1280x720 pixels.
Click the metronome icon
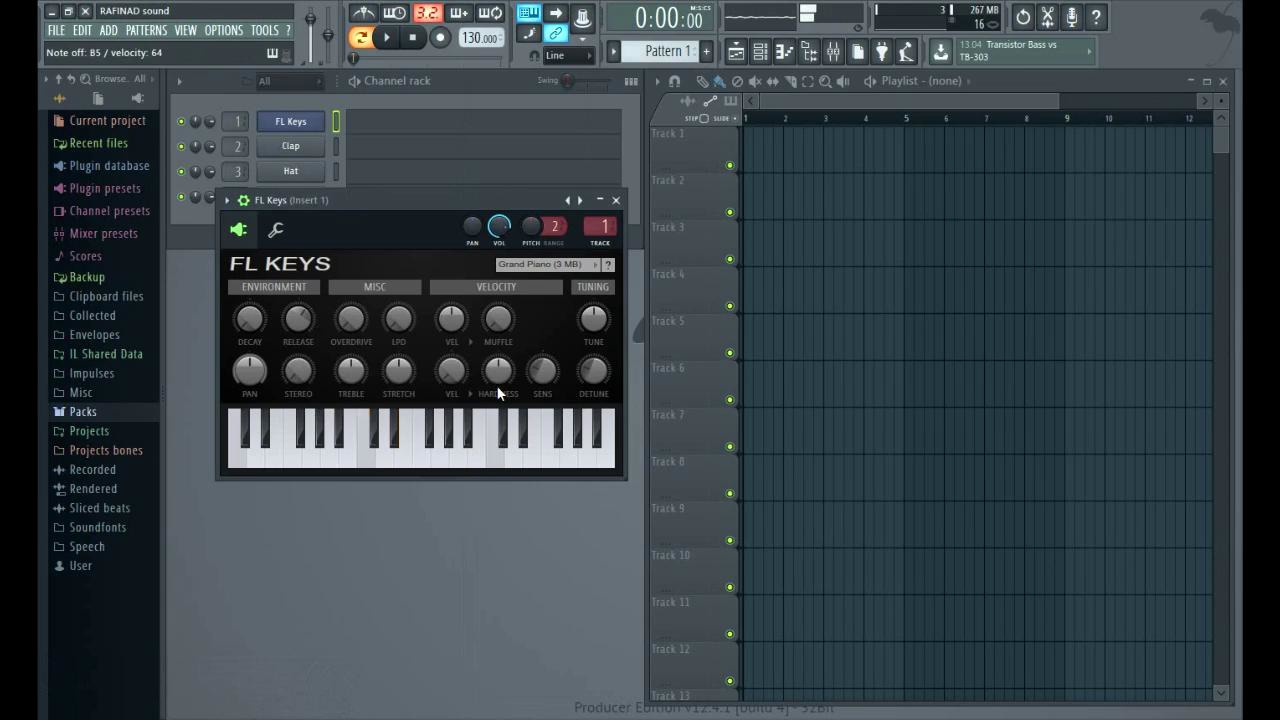363,13
